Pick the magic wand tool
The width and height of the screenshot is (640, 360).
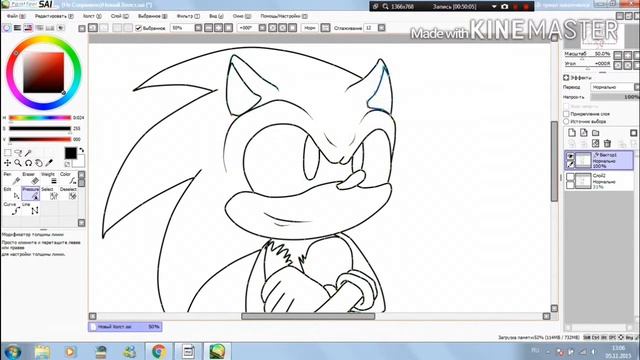[x=28, y=153]
